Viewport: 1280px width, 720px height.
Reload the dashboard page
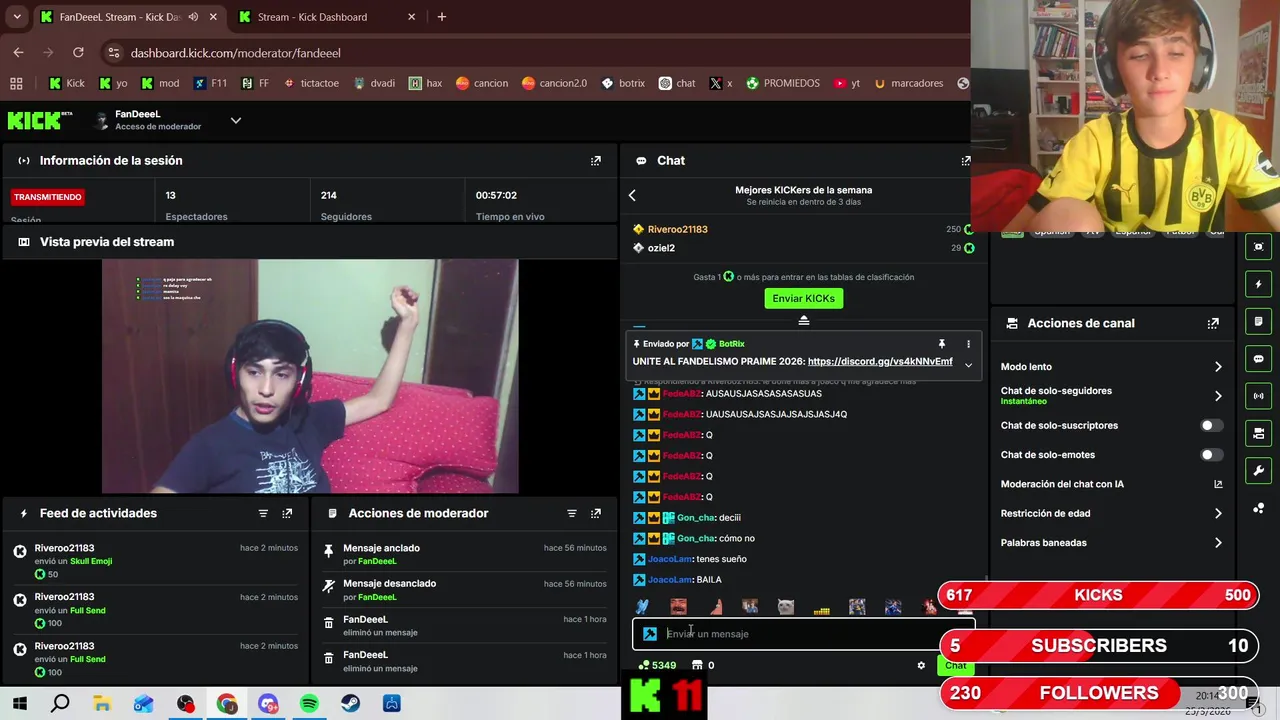(78, 52)
